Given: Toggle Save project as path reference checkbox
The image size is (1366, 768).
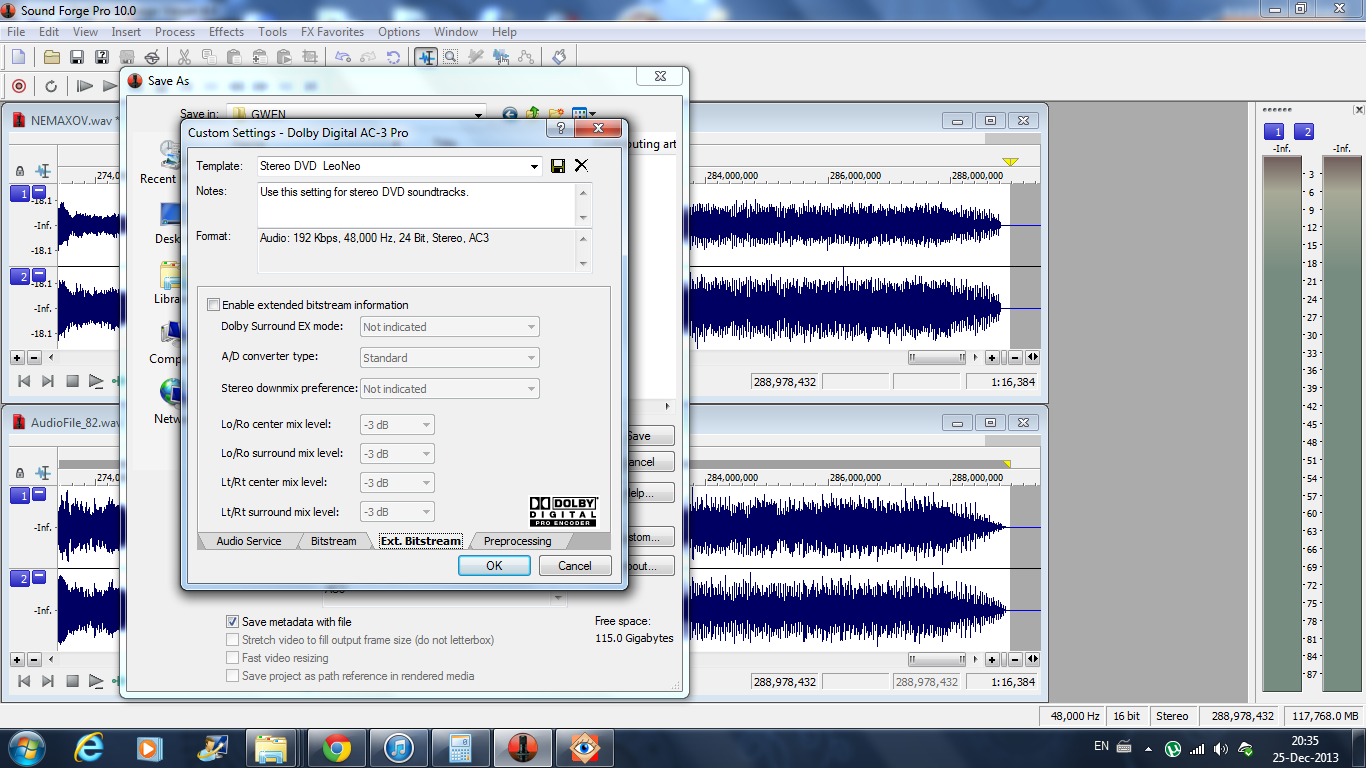Looking at the screenshot, I should (x=233, y=676).
